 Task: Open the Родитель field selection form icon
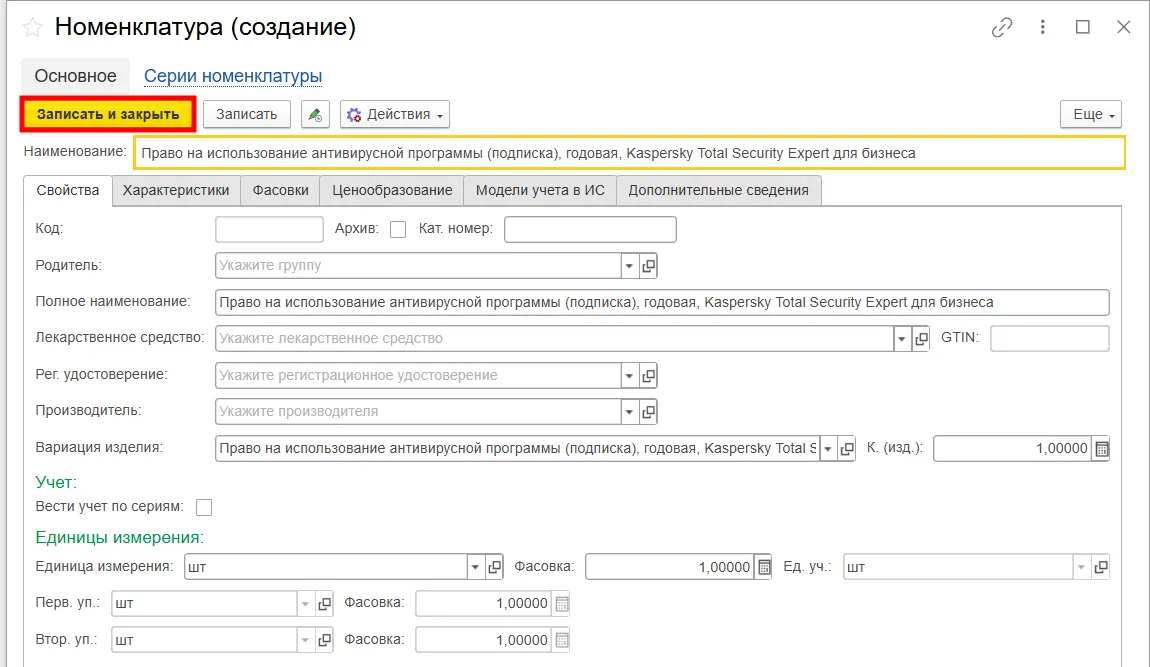[x=648, y=266]
